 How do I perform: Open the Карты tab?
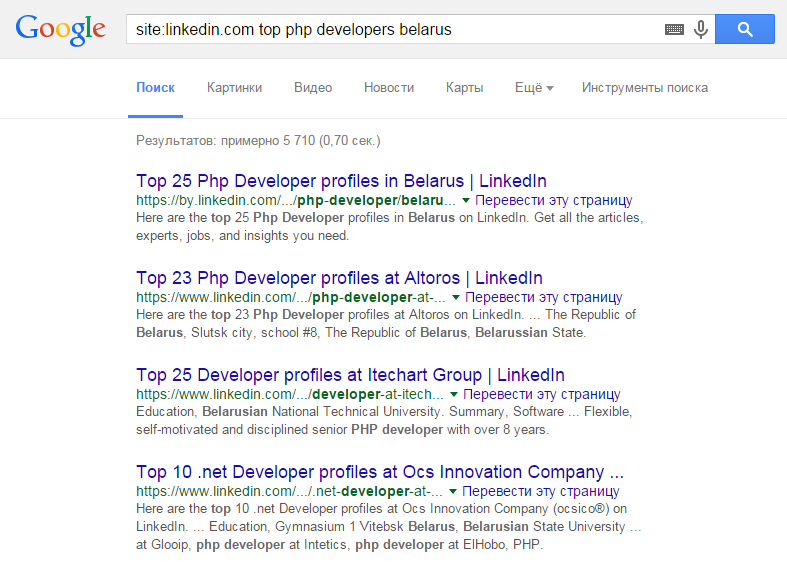pyautogui.click(x=465, y=88)
